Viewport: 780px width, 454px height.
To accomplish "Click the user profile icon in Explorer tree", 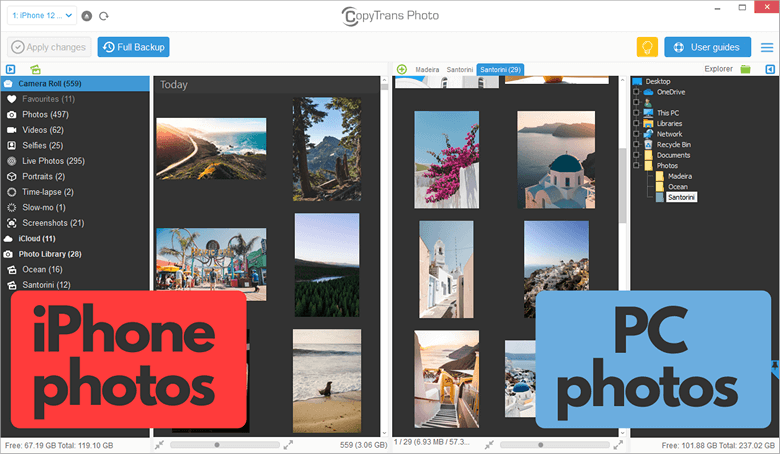I will tap(648, 102).
